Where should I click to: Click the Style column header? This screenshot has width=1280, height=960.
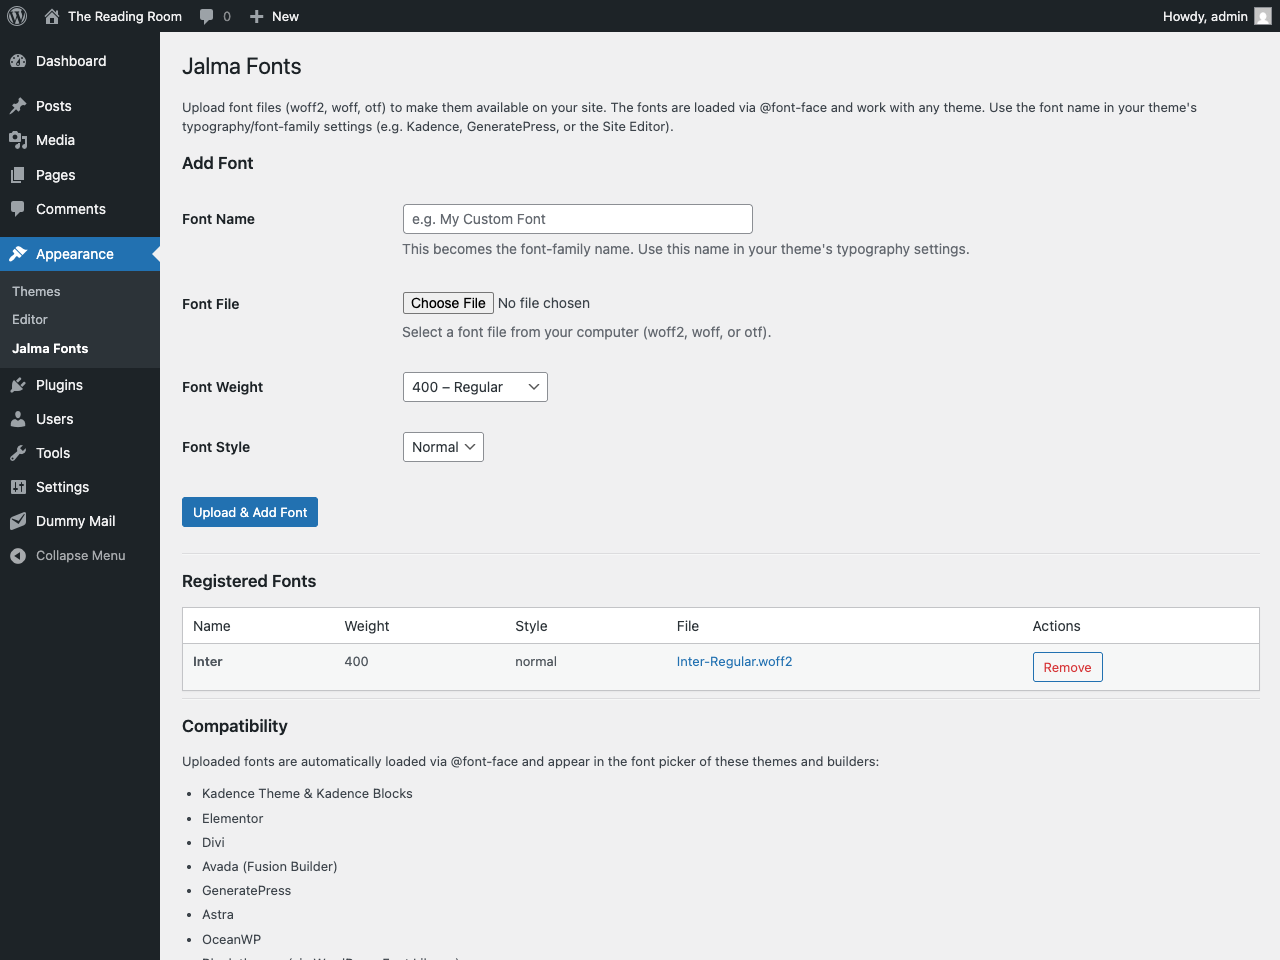tap(531, 626)
